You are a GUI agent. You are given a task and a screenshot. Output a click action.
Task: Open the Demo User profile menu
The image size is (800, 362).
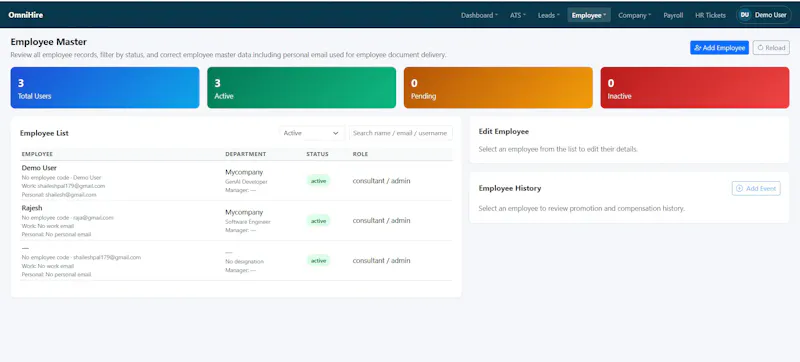coord(763,15)
